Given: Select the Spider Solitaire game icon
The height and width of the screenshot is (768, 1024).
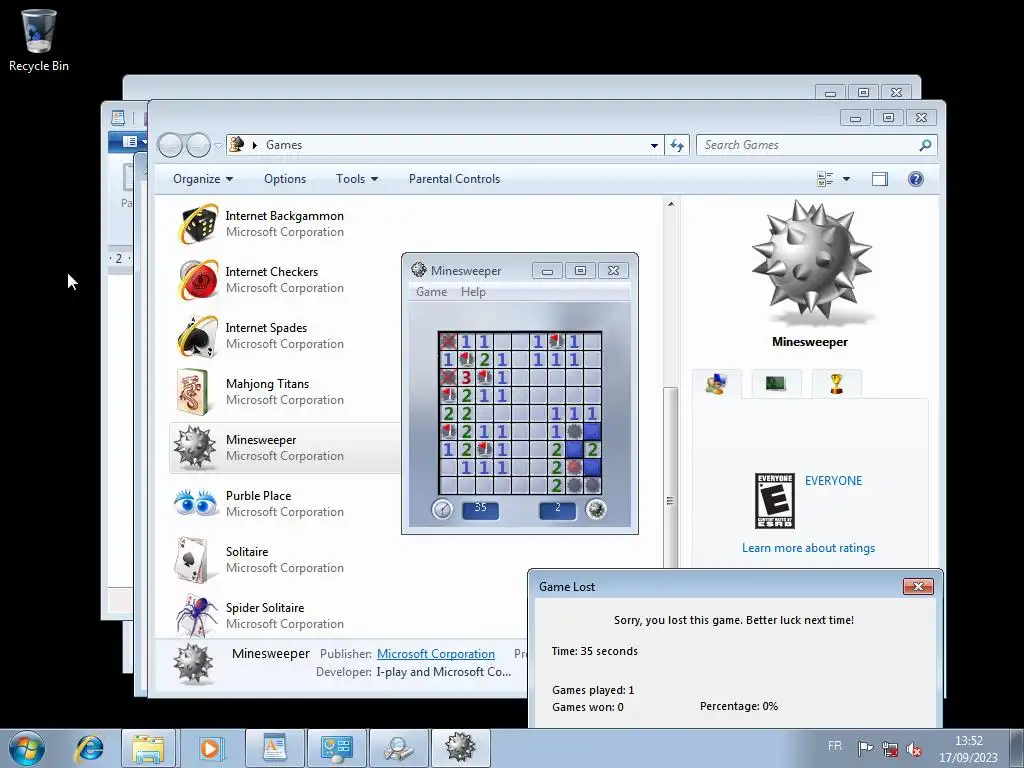Looking at the screenshot, I should tap(197, 615).
